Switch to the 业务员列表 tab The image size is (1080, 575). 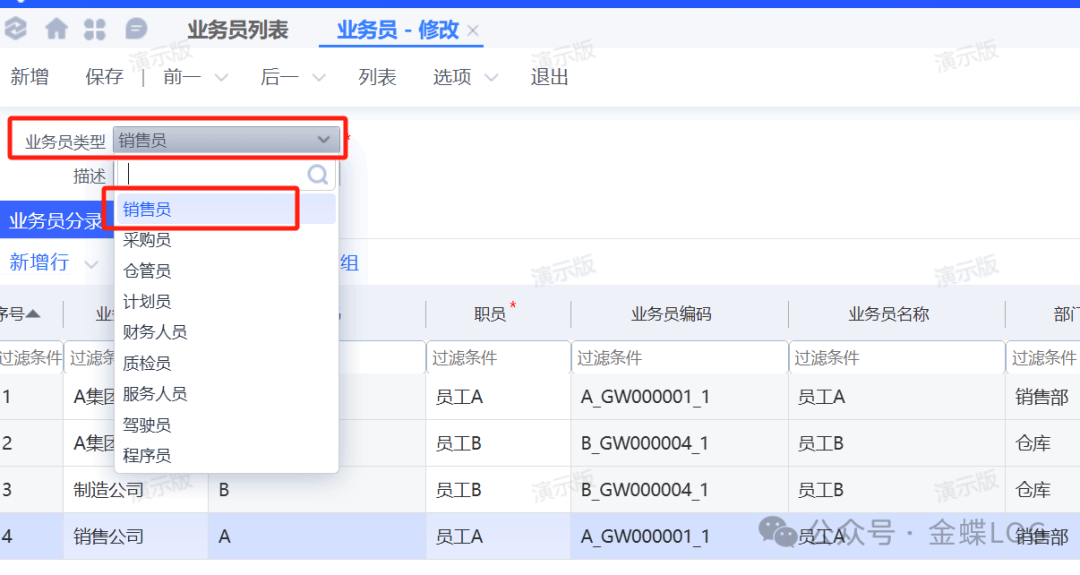(237, 31)
